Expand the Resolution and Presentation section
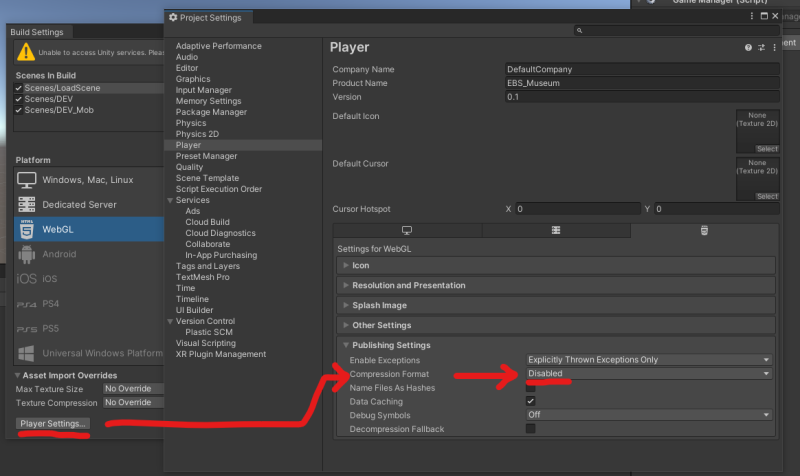The width and height of the screenshot is (800, 476). [x=408, y=285]
